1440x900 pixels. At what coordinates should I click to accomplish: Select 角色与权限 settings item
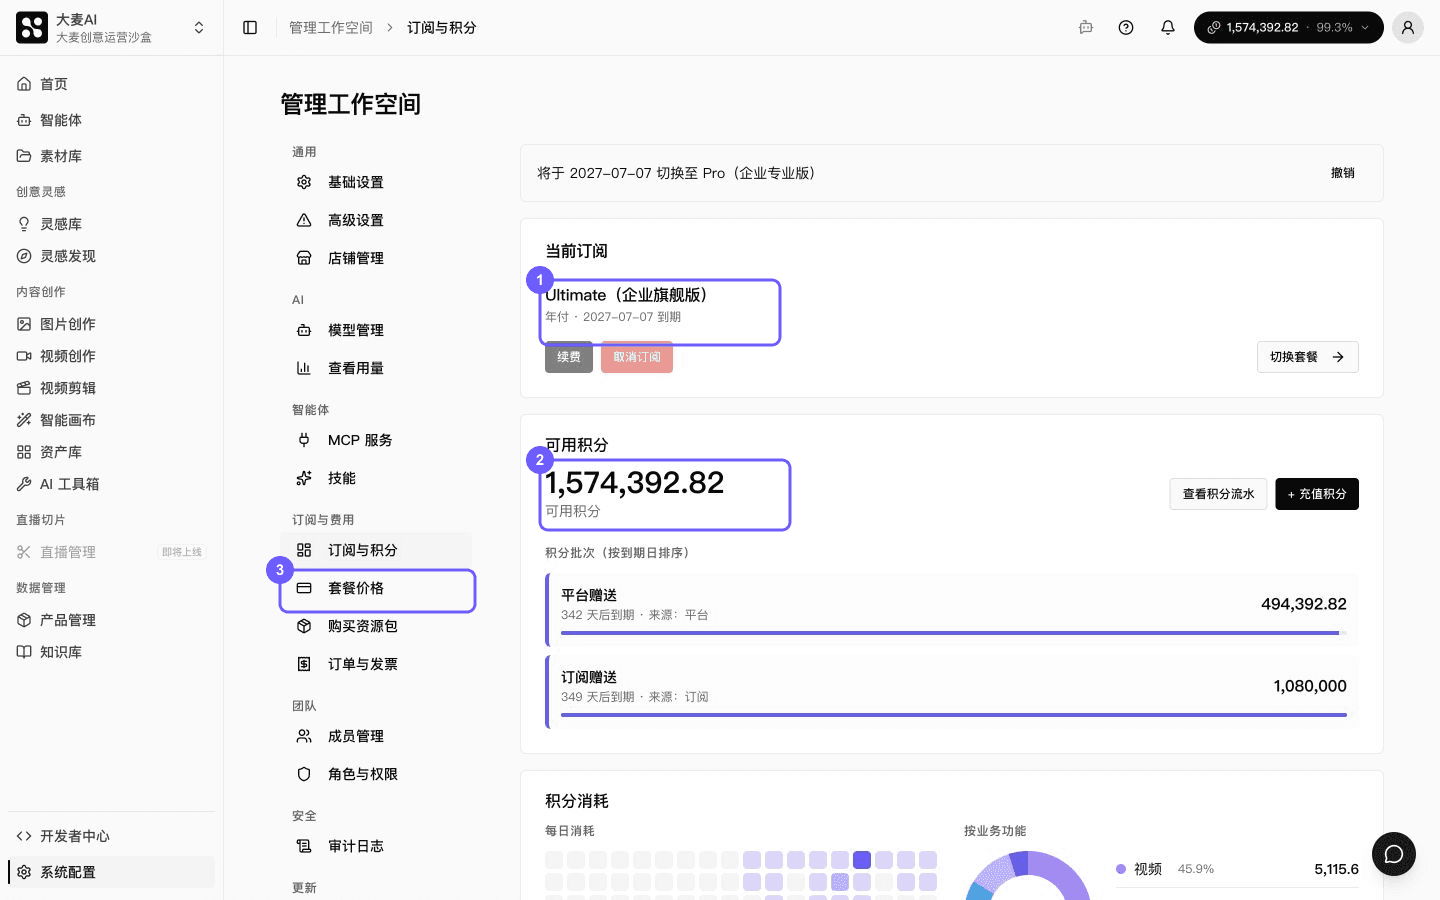pos(376,774)
